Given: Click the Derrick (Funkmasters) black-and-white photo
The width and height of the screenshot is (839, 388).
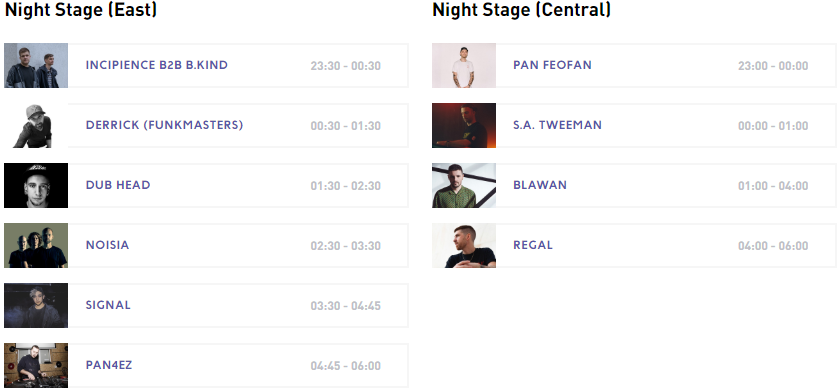Looking at the screenshot, I should [x=36, y=125].
